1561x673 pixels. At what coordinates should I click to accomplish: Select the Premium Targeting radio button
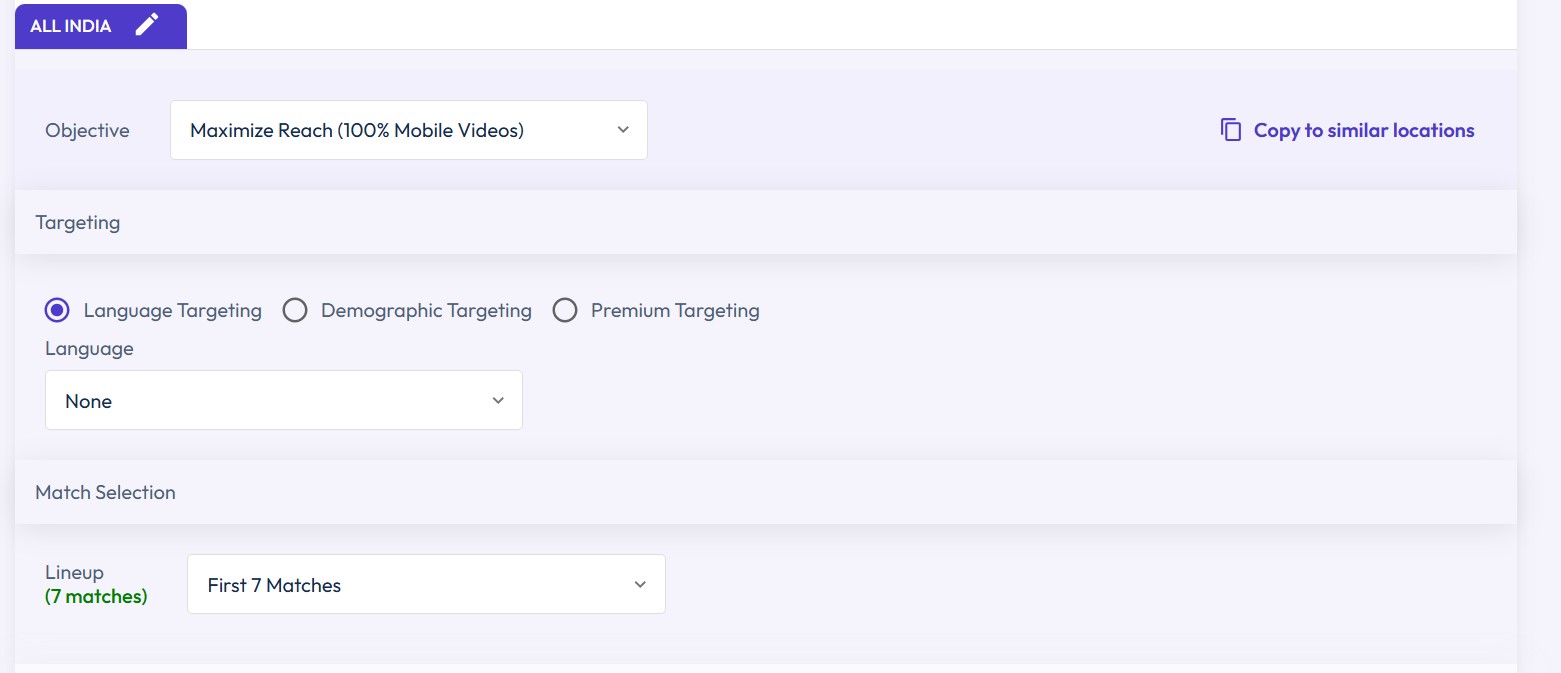coord(565,310)
